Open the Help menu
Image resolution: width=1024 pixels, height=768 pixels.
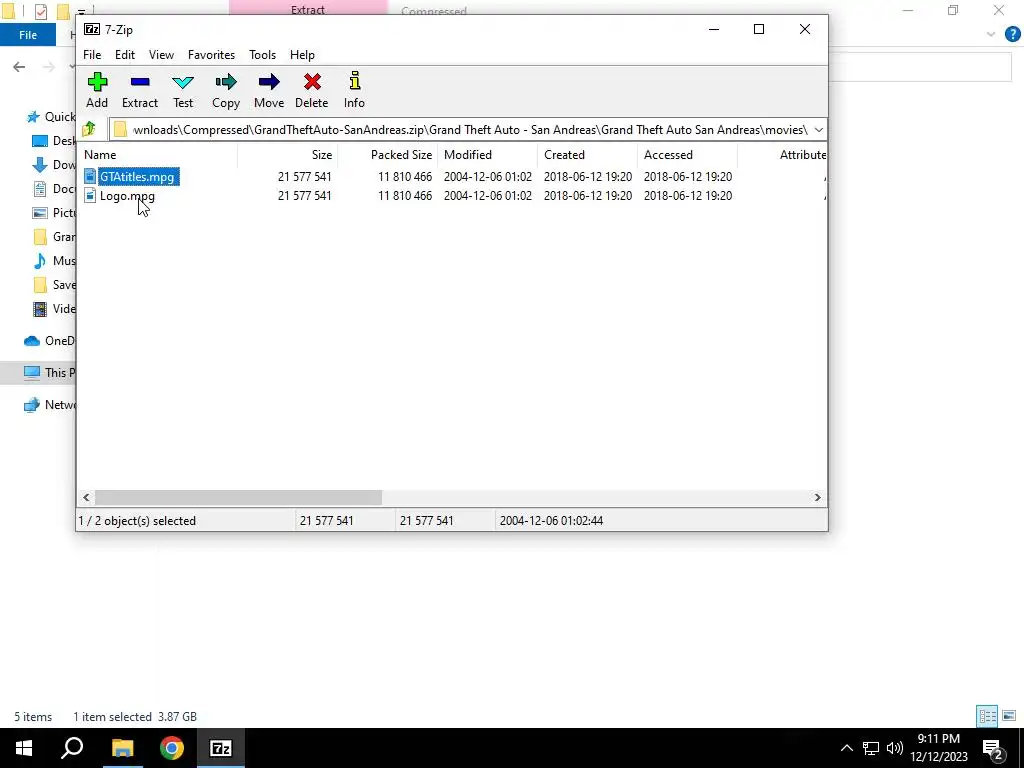302,55
